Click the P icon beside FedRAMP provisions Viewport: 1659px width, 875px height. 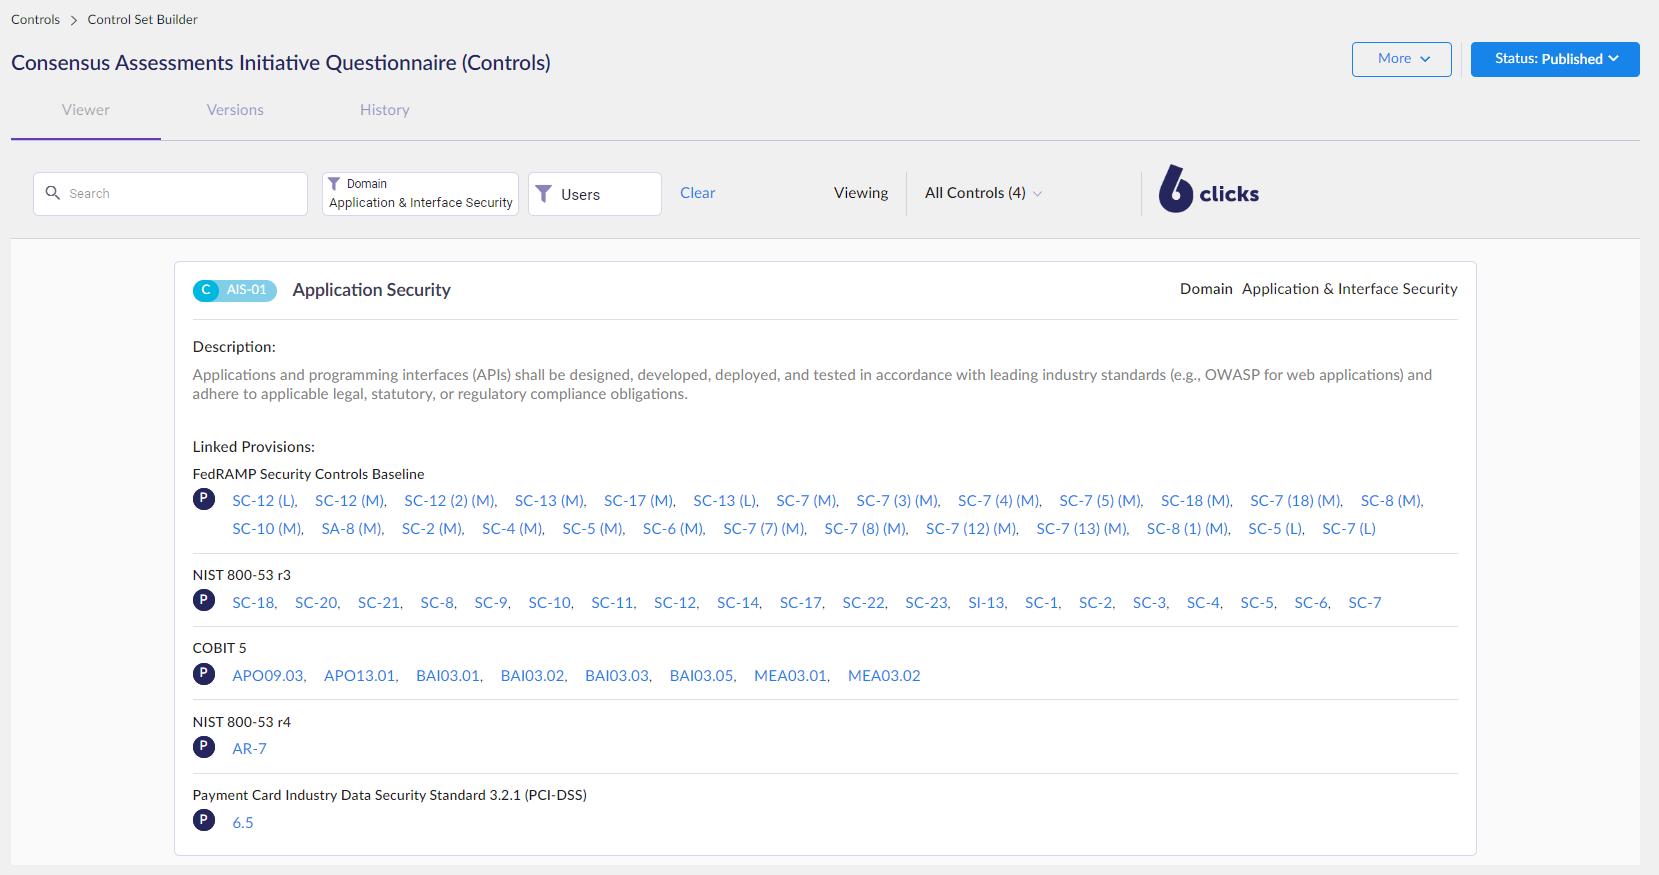(x=204, y=499)
